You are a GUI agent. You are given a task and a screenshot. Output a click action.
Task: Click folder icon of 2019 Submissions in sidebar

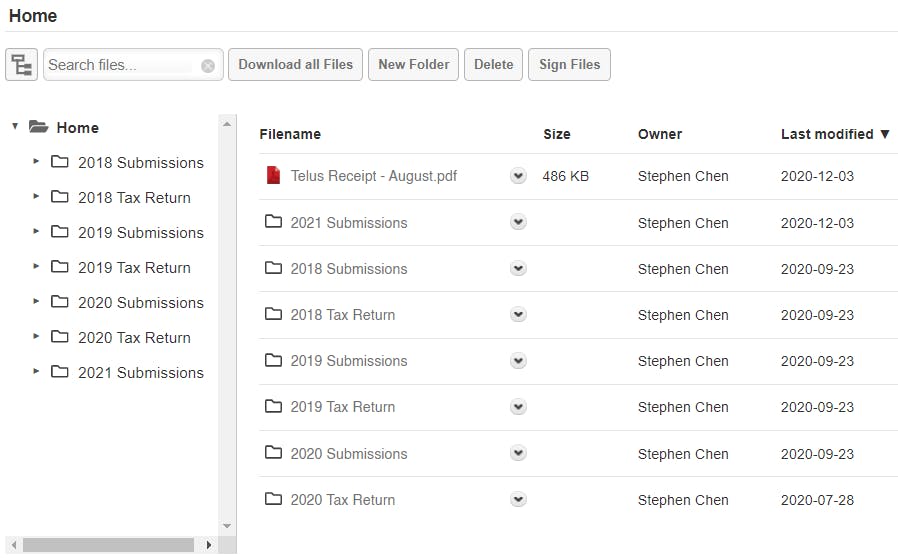tap(60, 232)
